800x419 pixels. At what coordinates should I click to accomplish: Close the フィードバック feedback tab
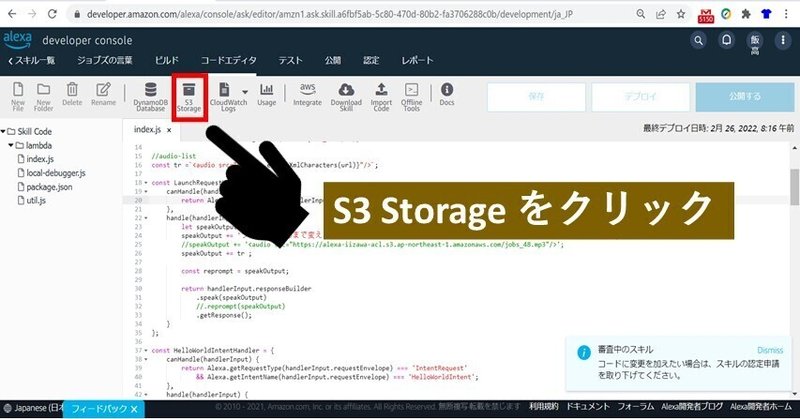[134, 409]
